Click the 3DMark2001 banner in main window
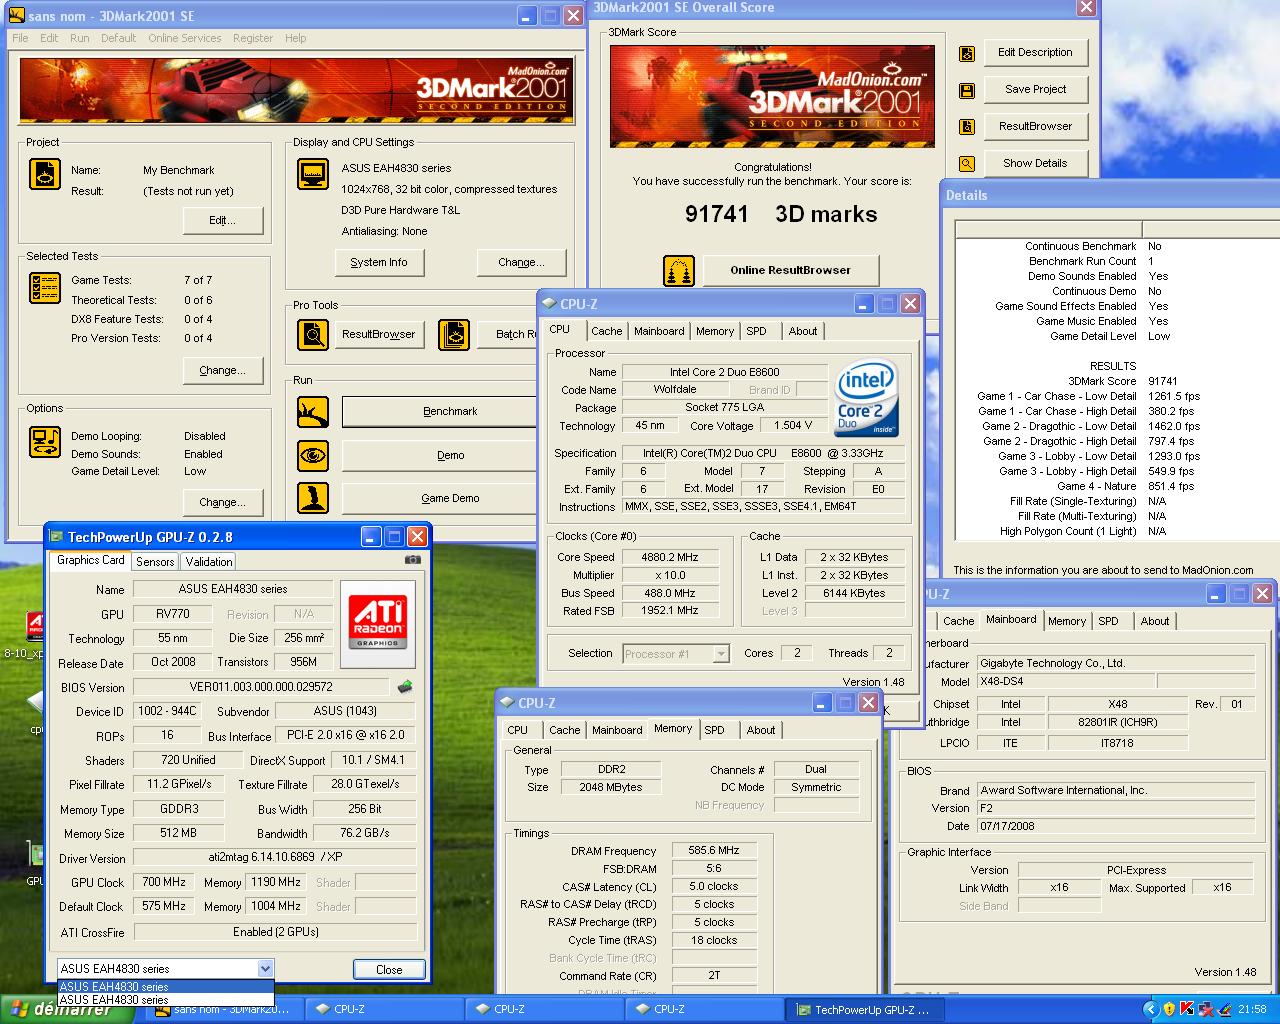 pyautogui.click(x=297, y=91)
